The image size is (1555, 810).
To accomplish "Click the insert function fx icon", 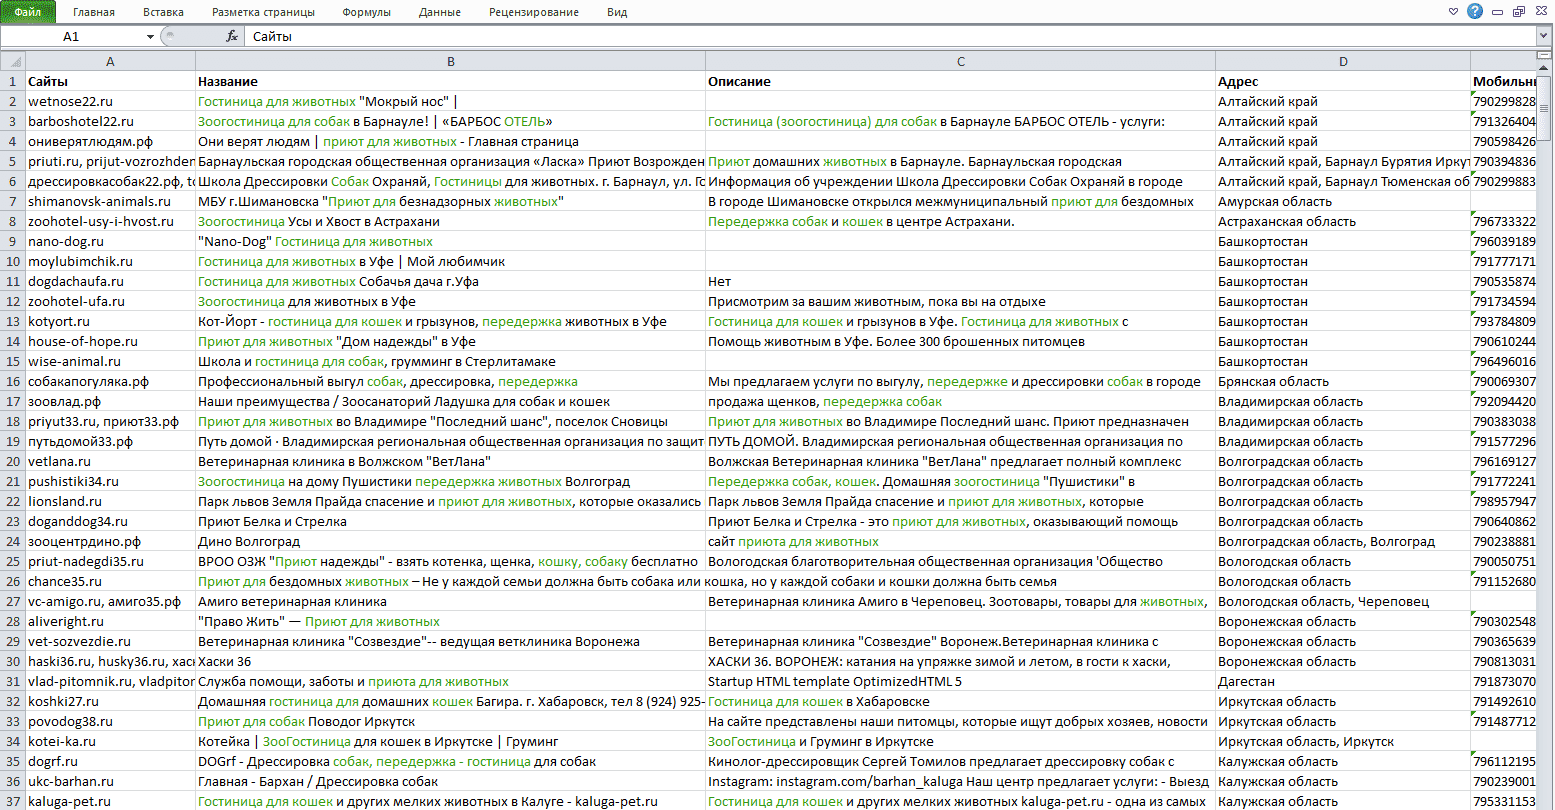I will pos(232,36).
